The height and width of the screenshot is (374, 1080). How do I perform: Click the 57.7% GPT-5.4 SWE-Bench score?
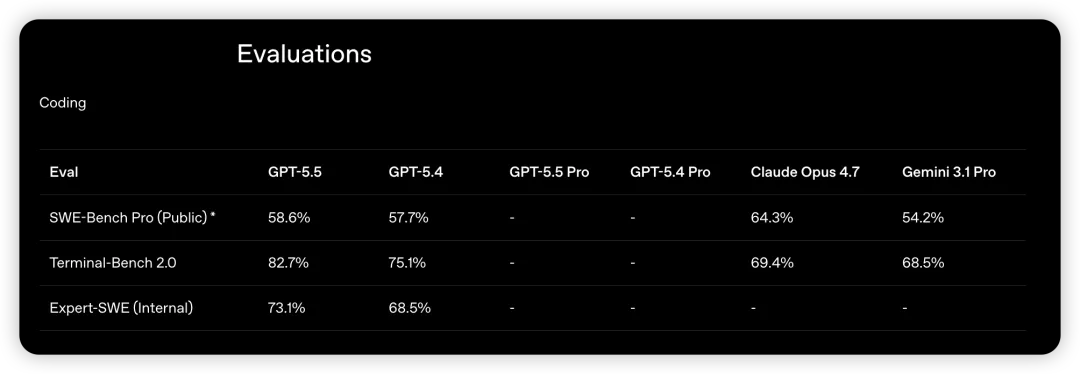click(x=408, y=218)
